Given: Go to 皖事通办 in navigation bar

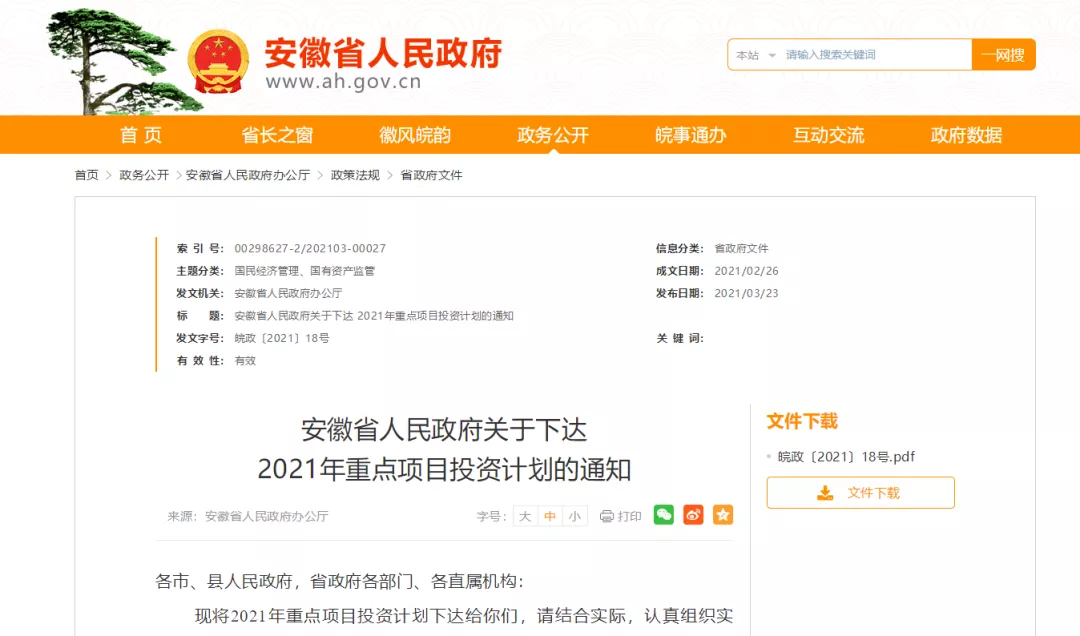Looking at the screenshot, I should 690,135.
